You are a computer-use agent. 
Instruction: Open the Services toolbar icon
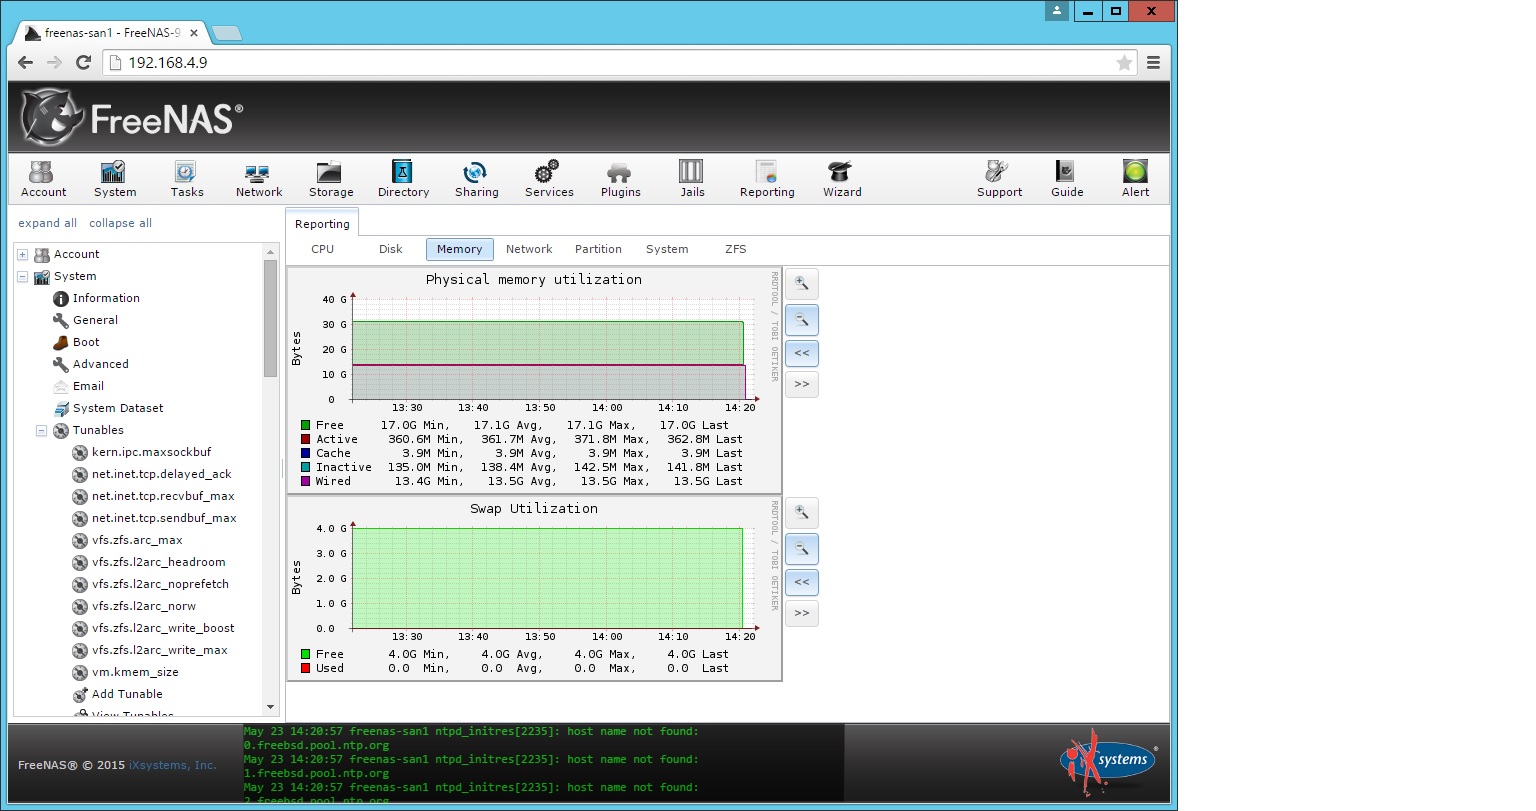coord(549,179)
